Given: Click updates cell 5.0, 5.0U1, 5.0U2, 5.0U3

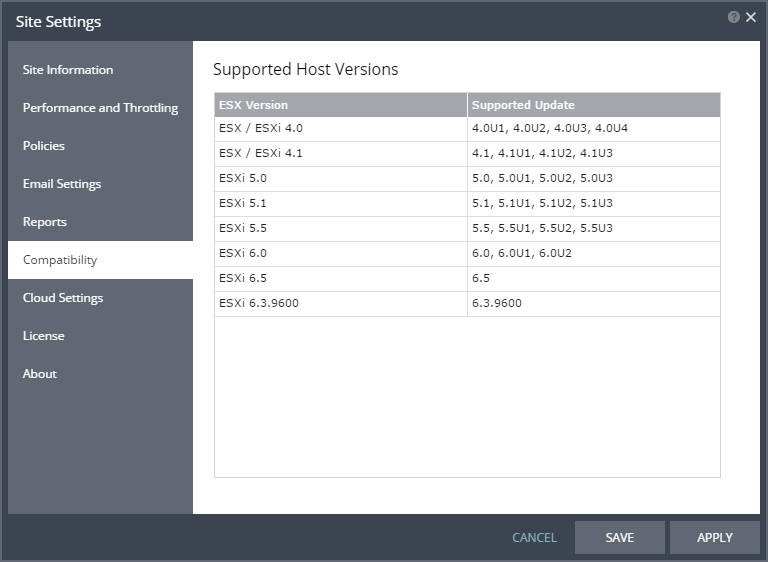Looking at the screenshot, I should (x=594, y=178).
